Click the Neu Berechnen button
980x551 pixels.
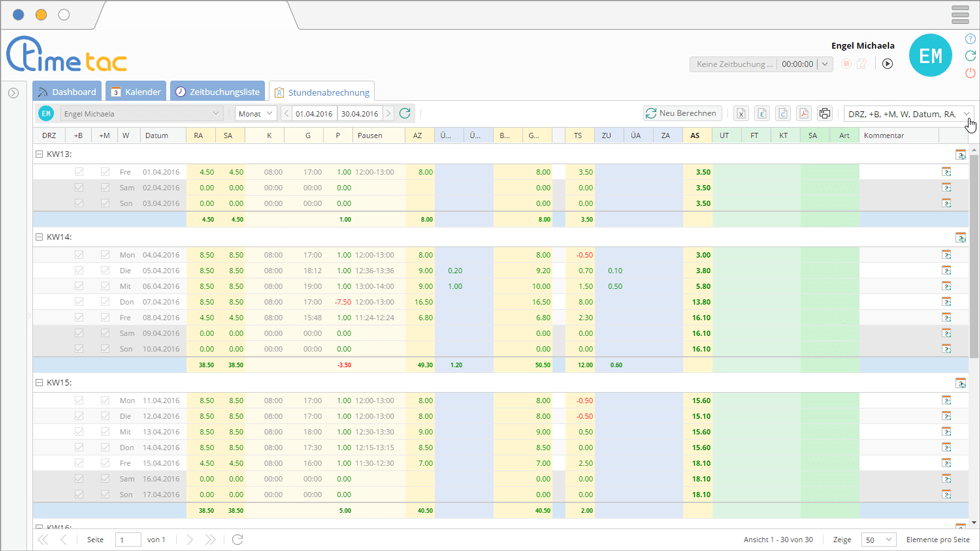coord(681,114)
